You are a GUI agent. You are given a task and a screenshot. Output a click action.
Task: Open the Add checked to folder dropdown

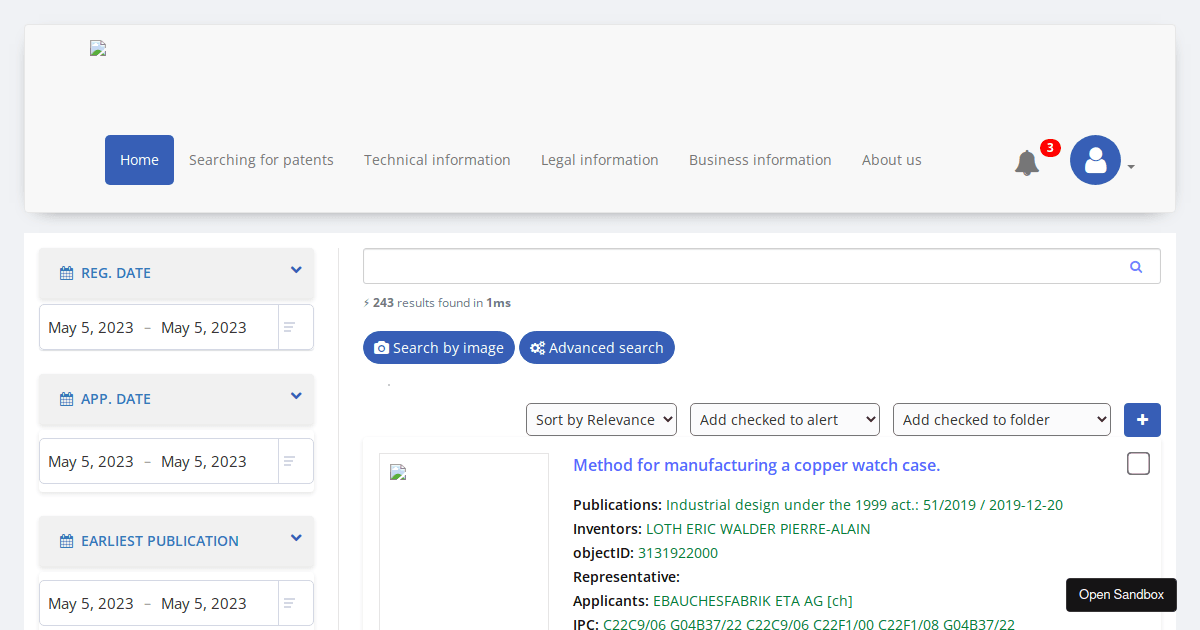pyautogui.click(x=1001, y=419)
